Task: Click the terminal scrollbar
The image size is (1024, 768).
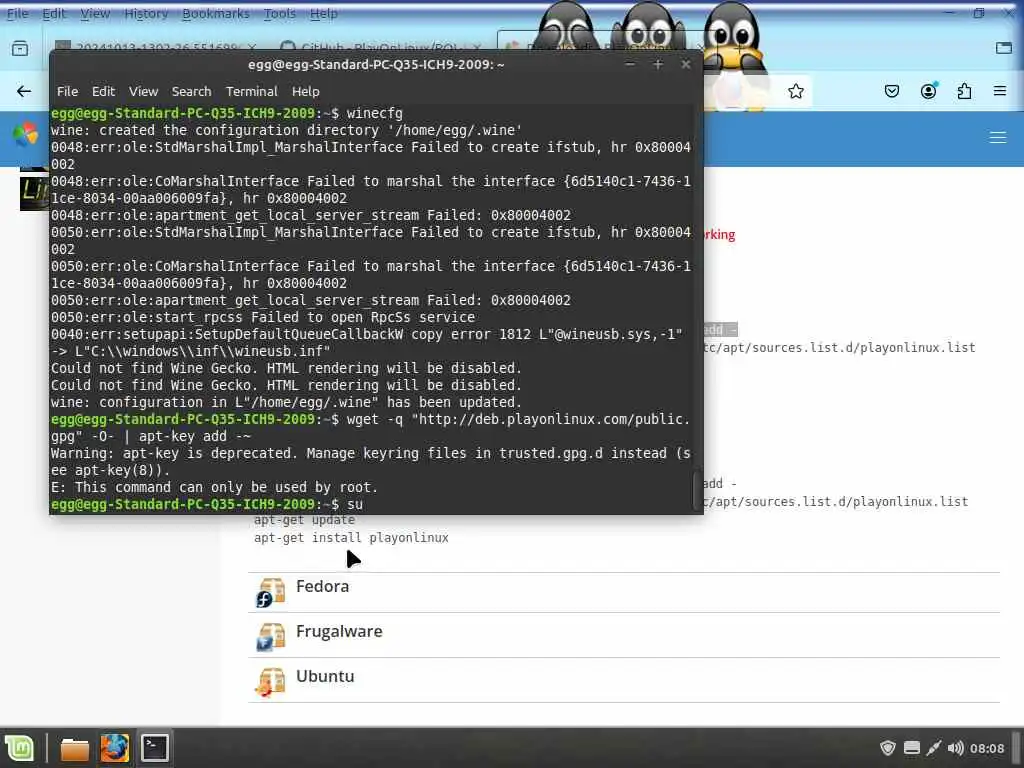Action: (697, 491)
